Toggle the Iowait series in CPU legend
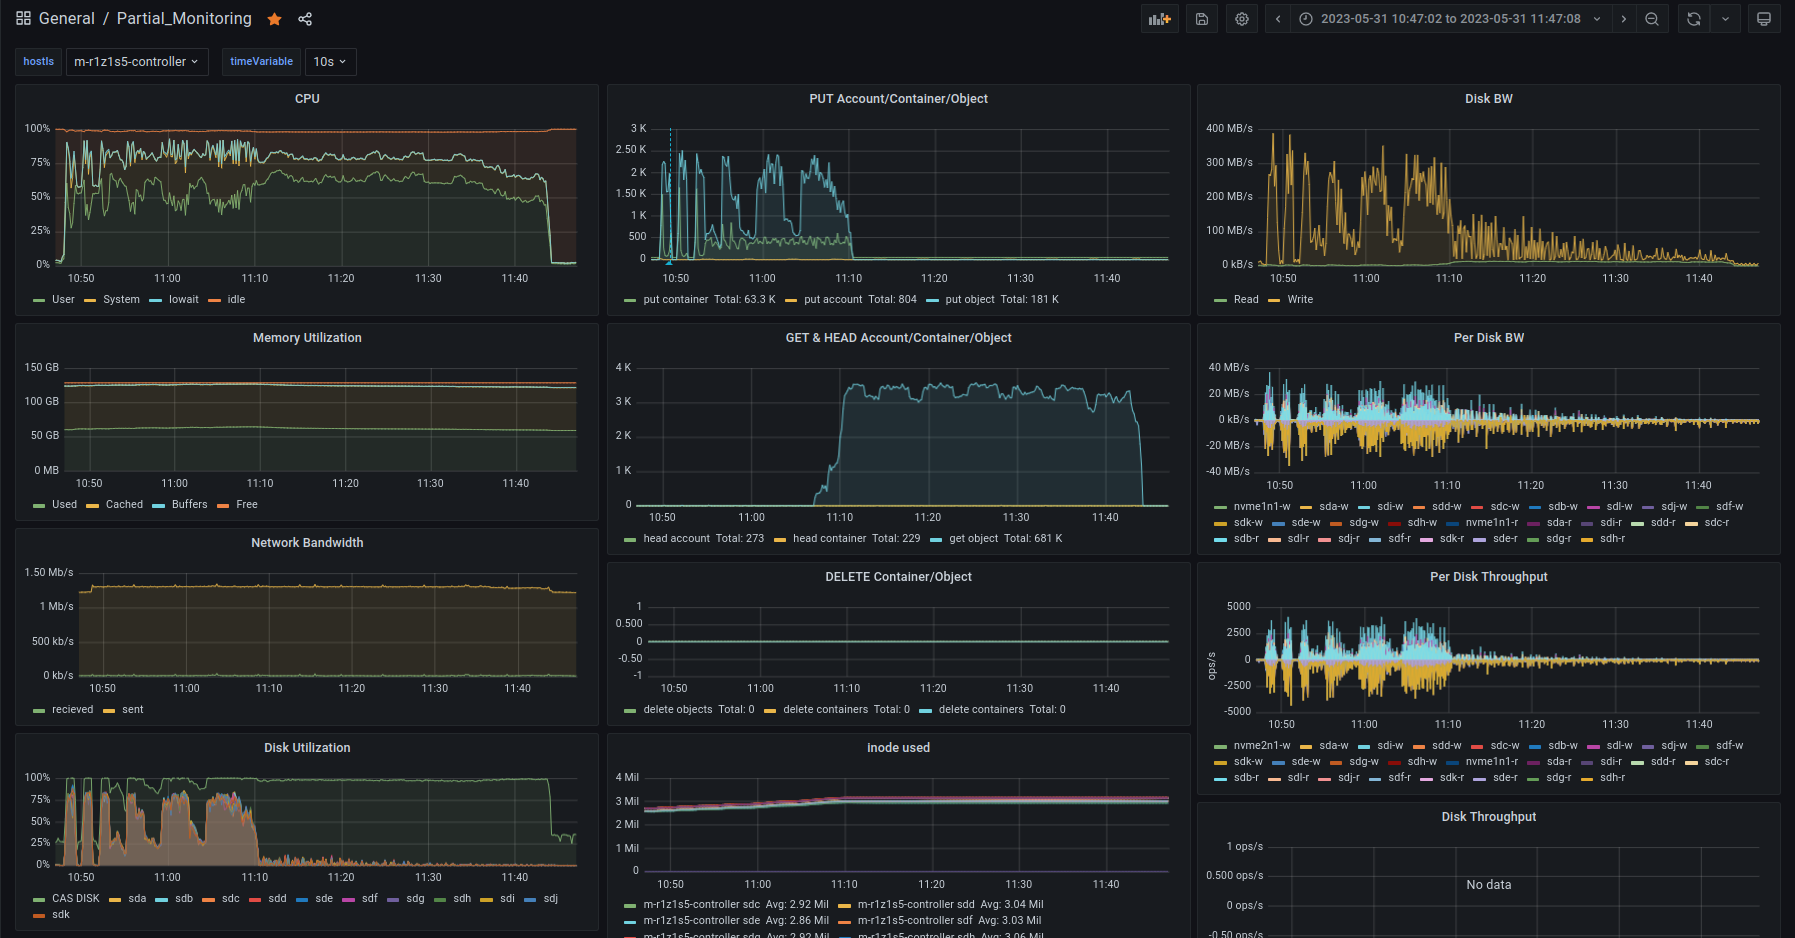 pyautogui.click(x=183, y=300)
